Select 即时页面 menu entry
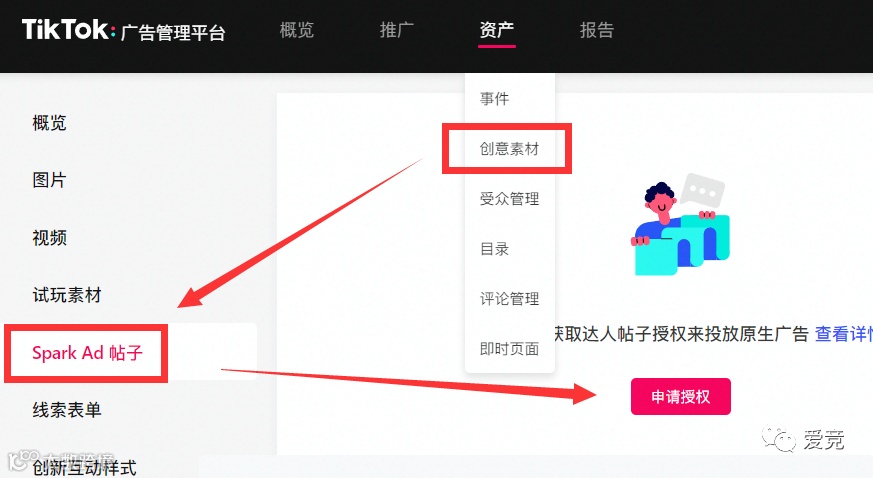Viewport: 873px width, 478px height. tap(509, 349)
